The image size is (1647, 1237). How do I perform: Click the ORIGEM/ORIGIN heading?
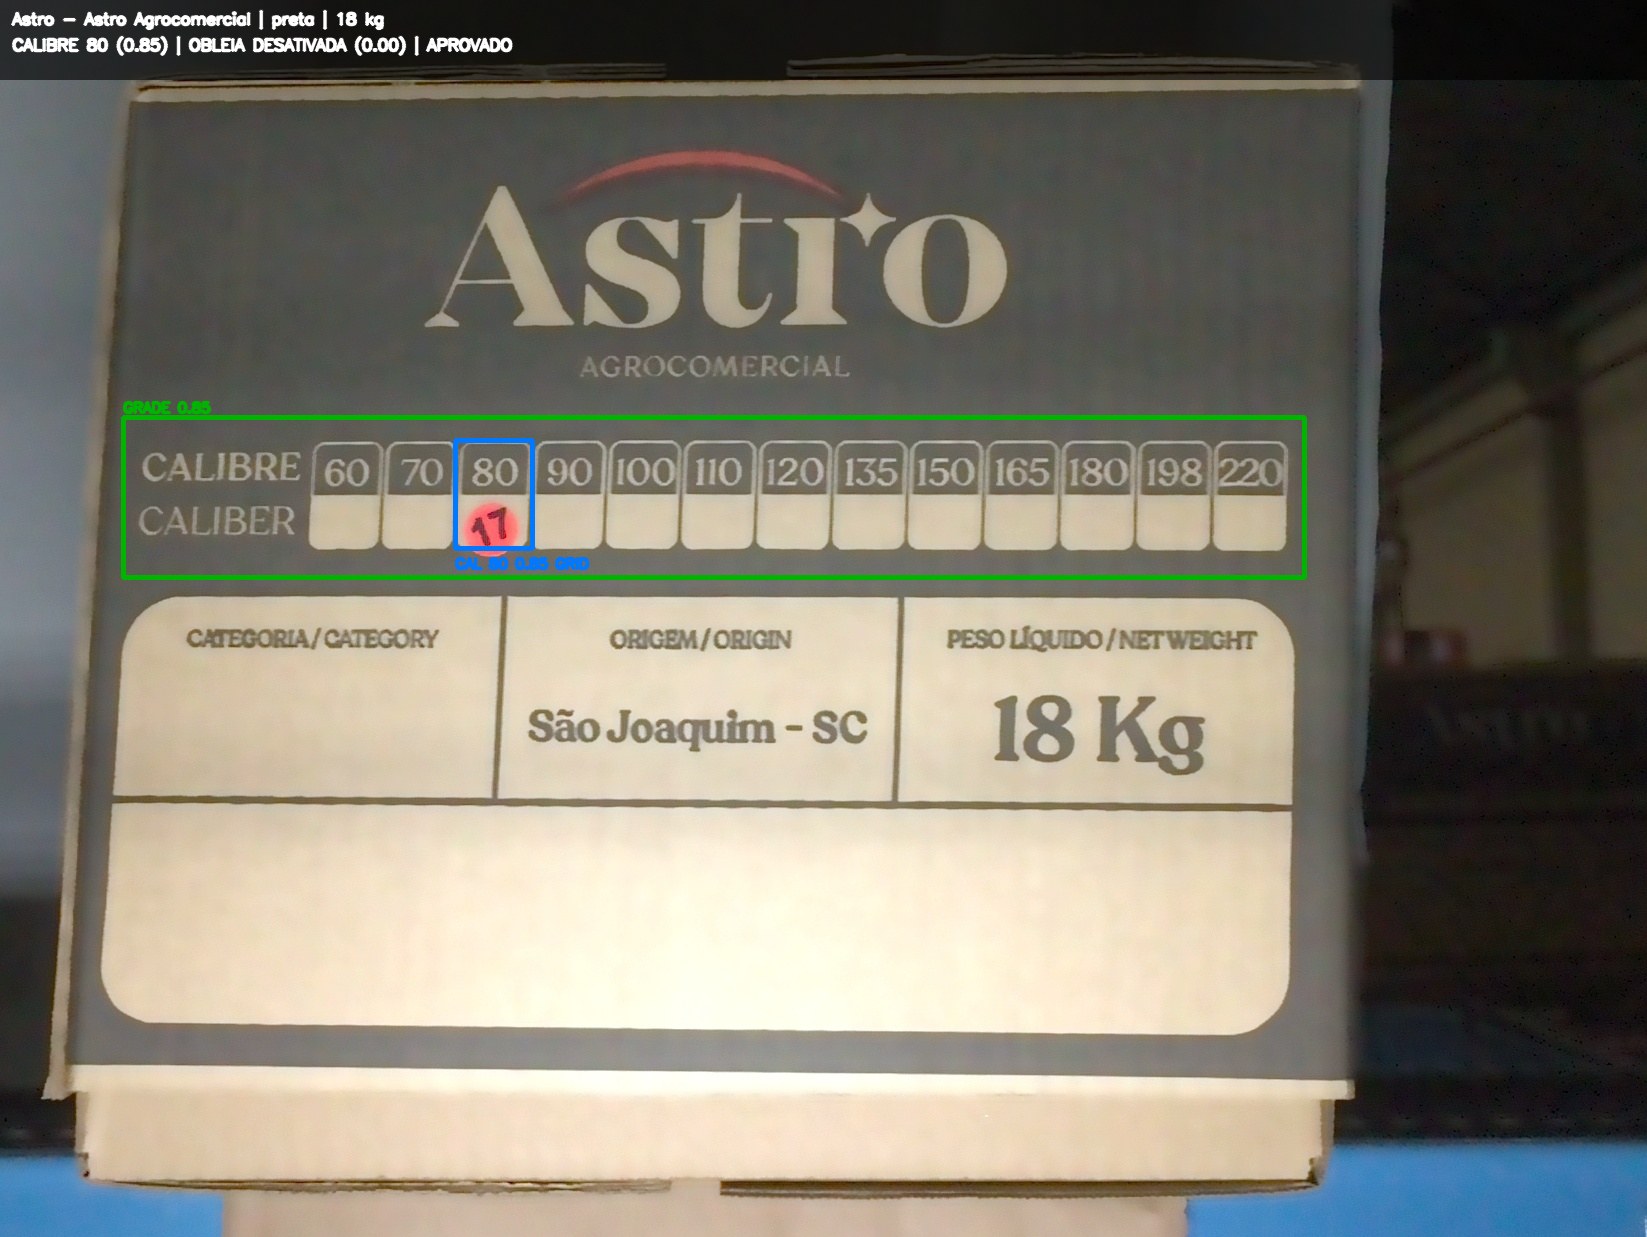coord(701,640)
